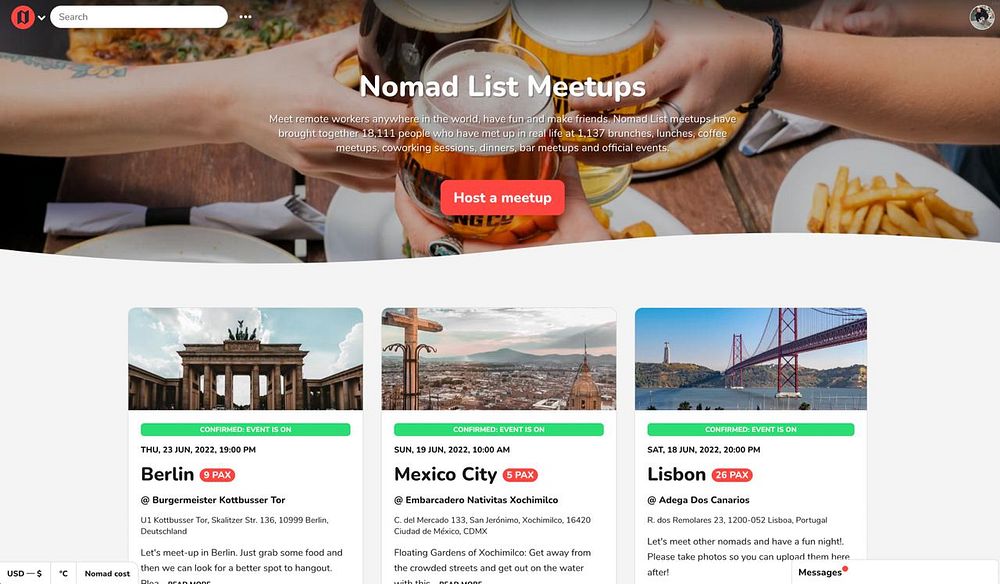This screenshot has width=1000, height=584.
Task: Open the USD currency selector
Action: click(x=24, y=573)
